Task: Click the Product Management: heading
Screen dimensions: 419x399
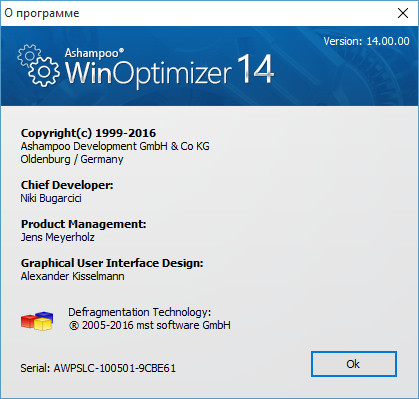Action: (83, 224)
